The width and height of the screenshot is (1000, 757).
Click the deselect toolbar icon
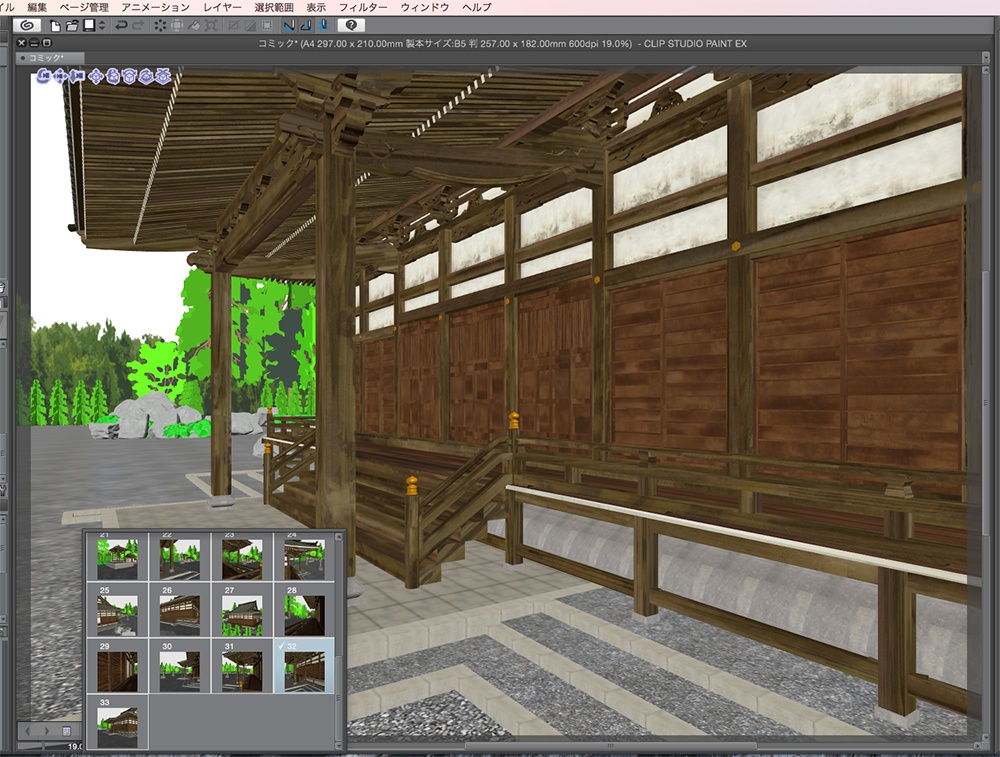pos(233,26)
